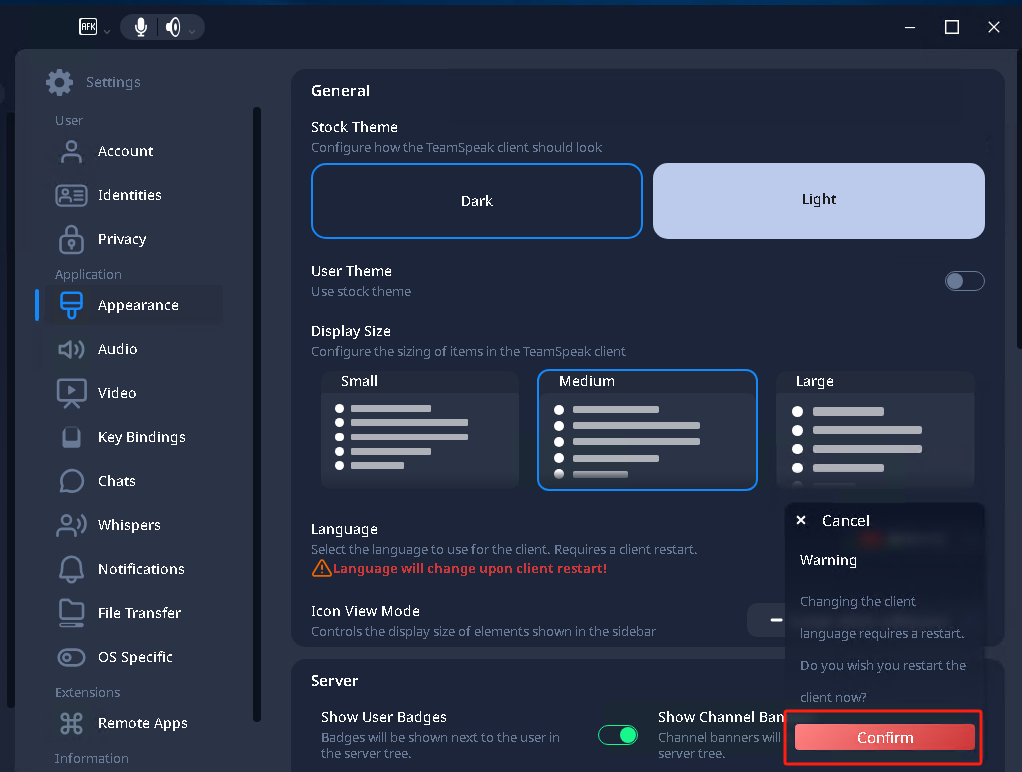Go to File Transfer settings
This screenshot has width=1022, height=772.
coord(139,613)
